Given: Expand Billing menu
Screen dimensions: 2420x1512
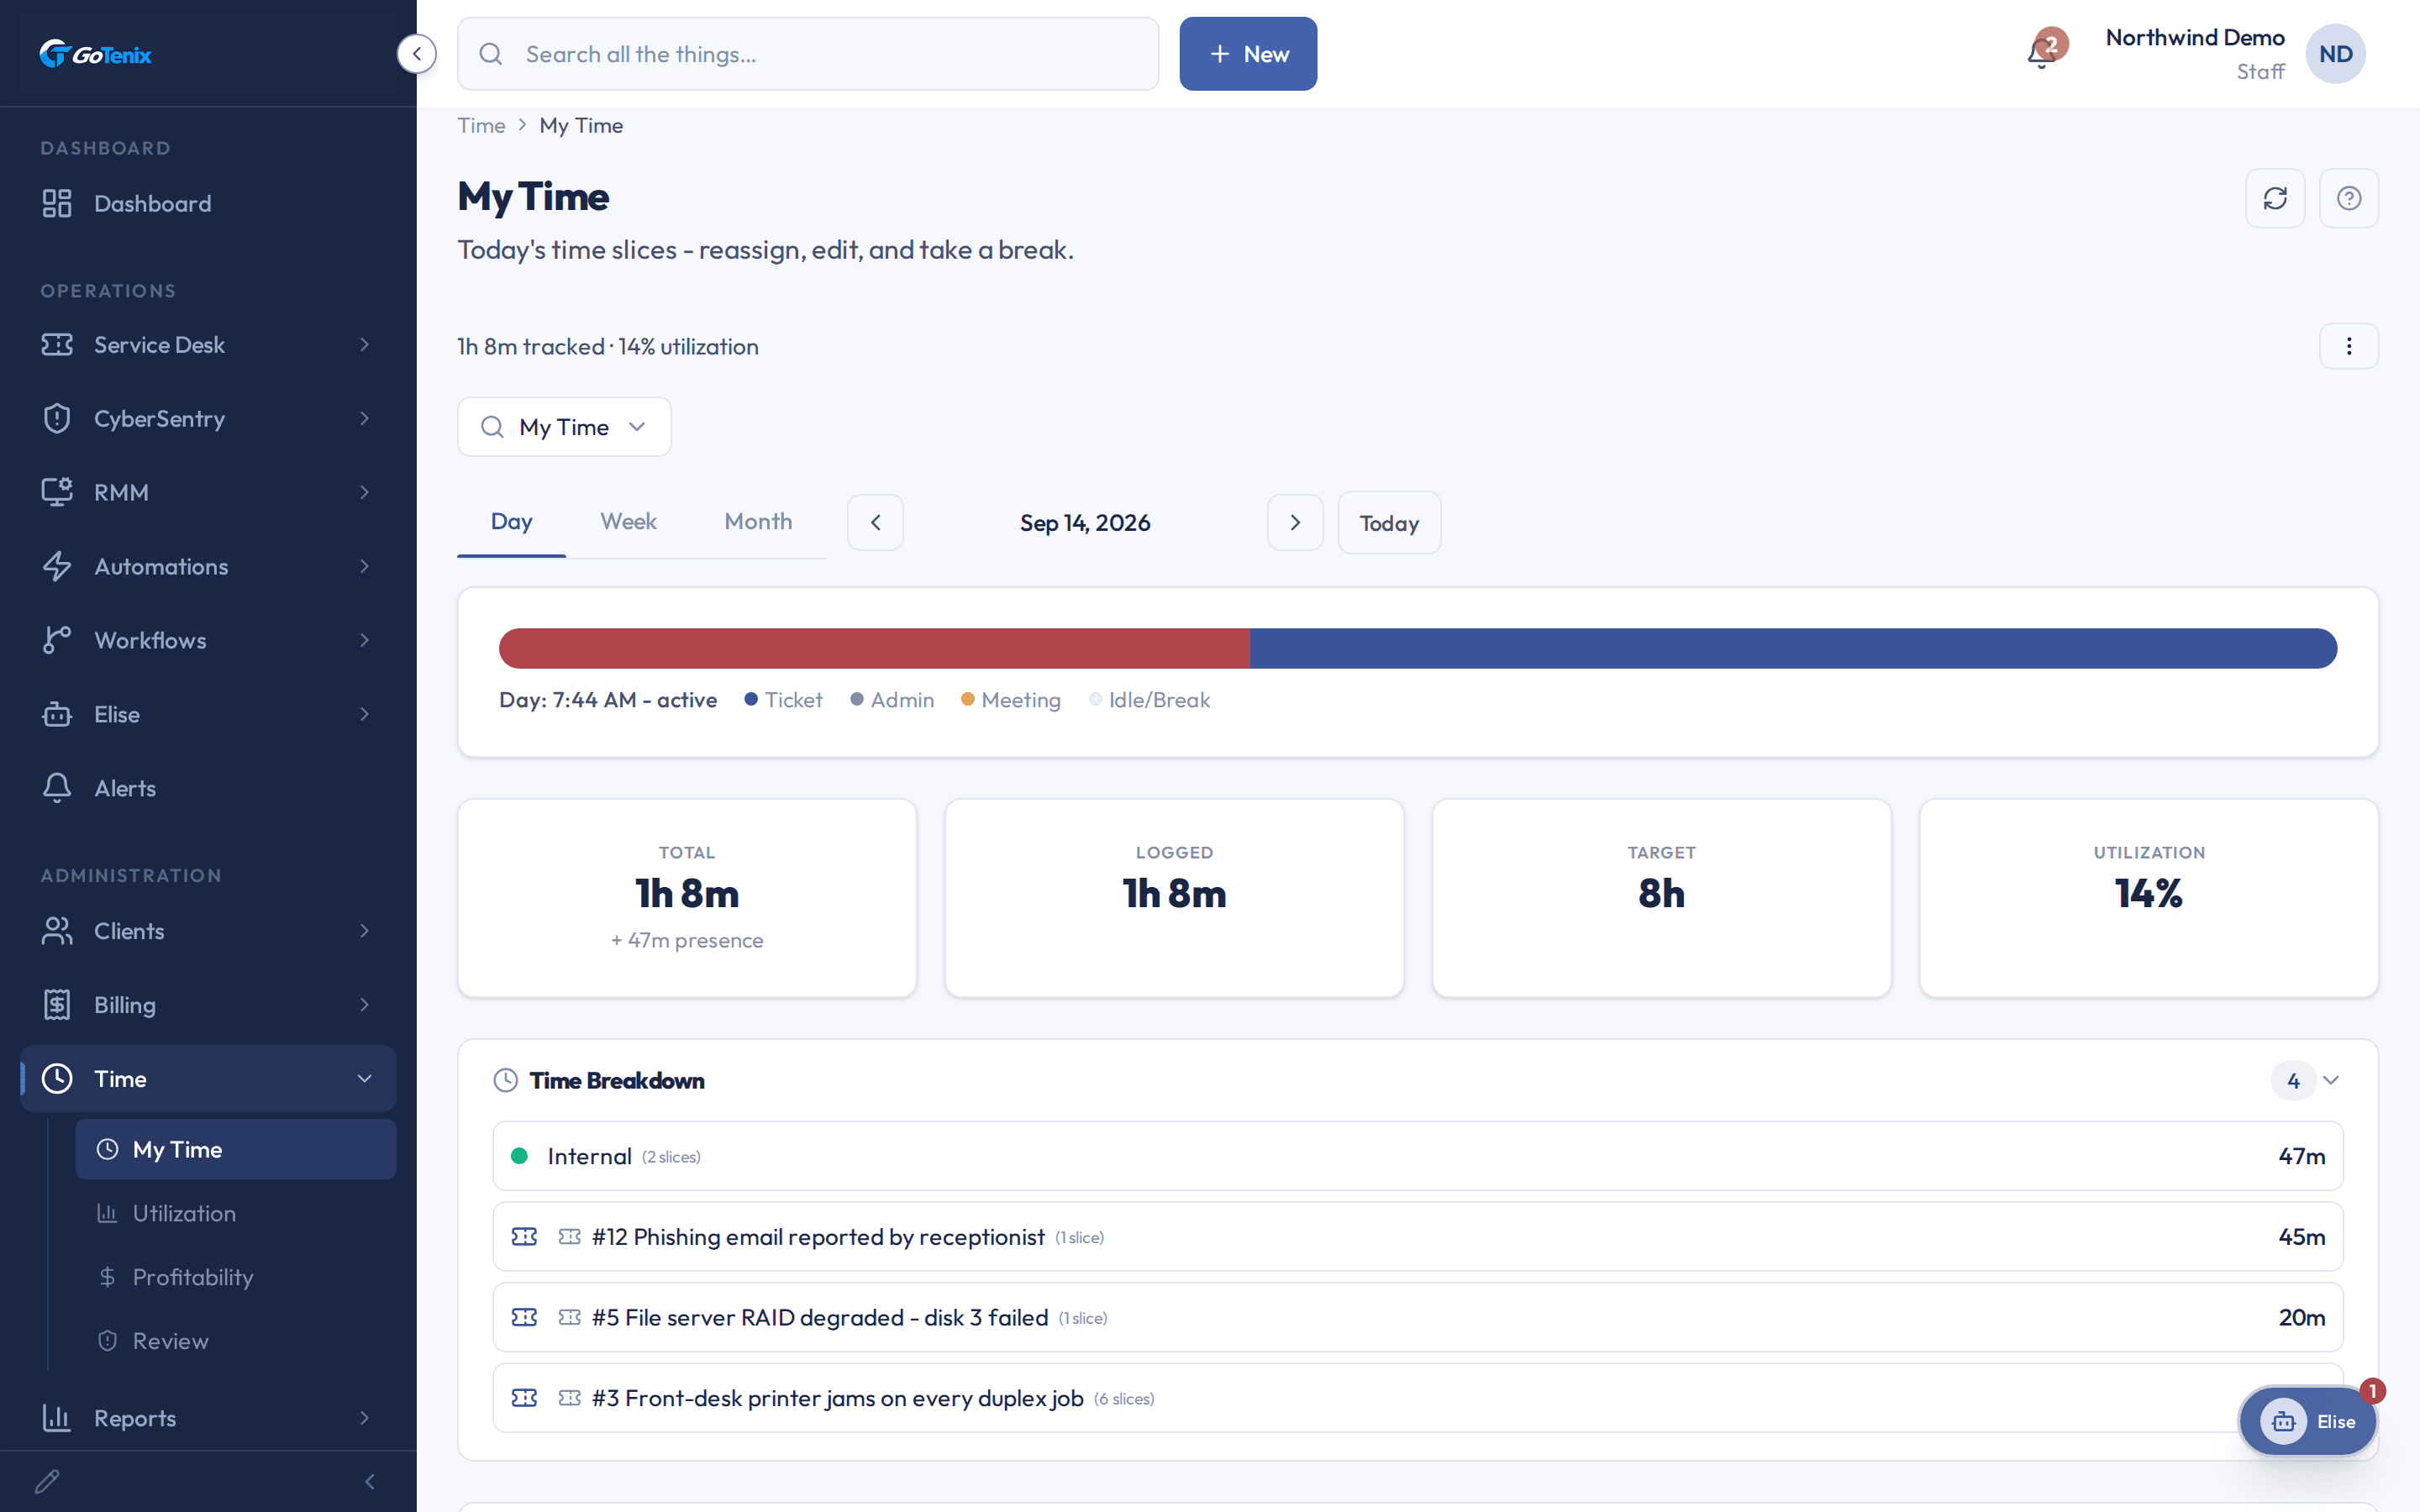Looking at the screenshot, I should (208, 1005).
